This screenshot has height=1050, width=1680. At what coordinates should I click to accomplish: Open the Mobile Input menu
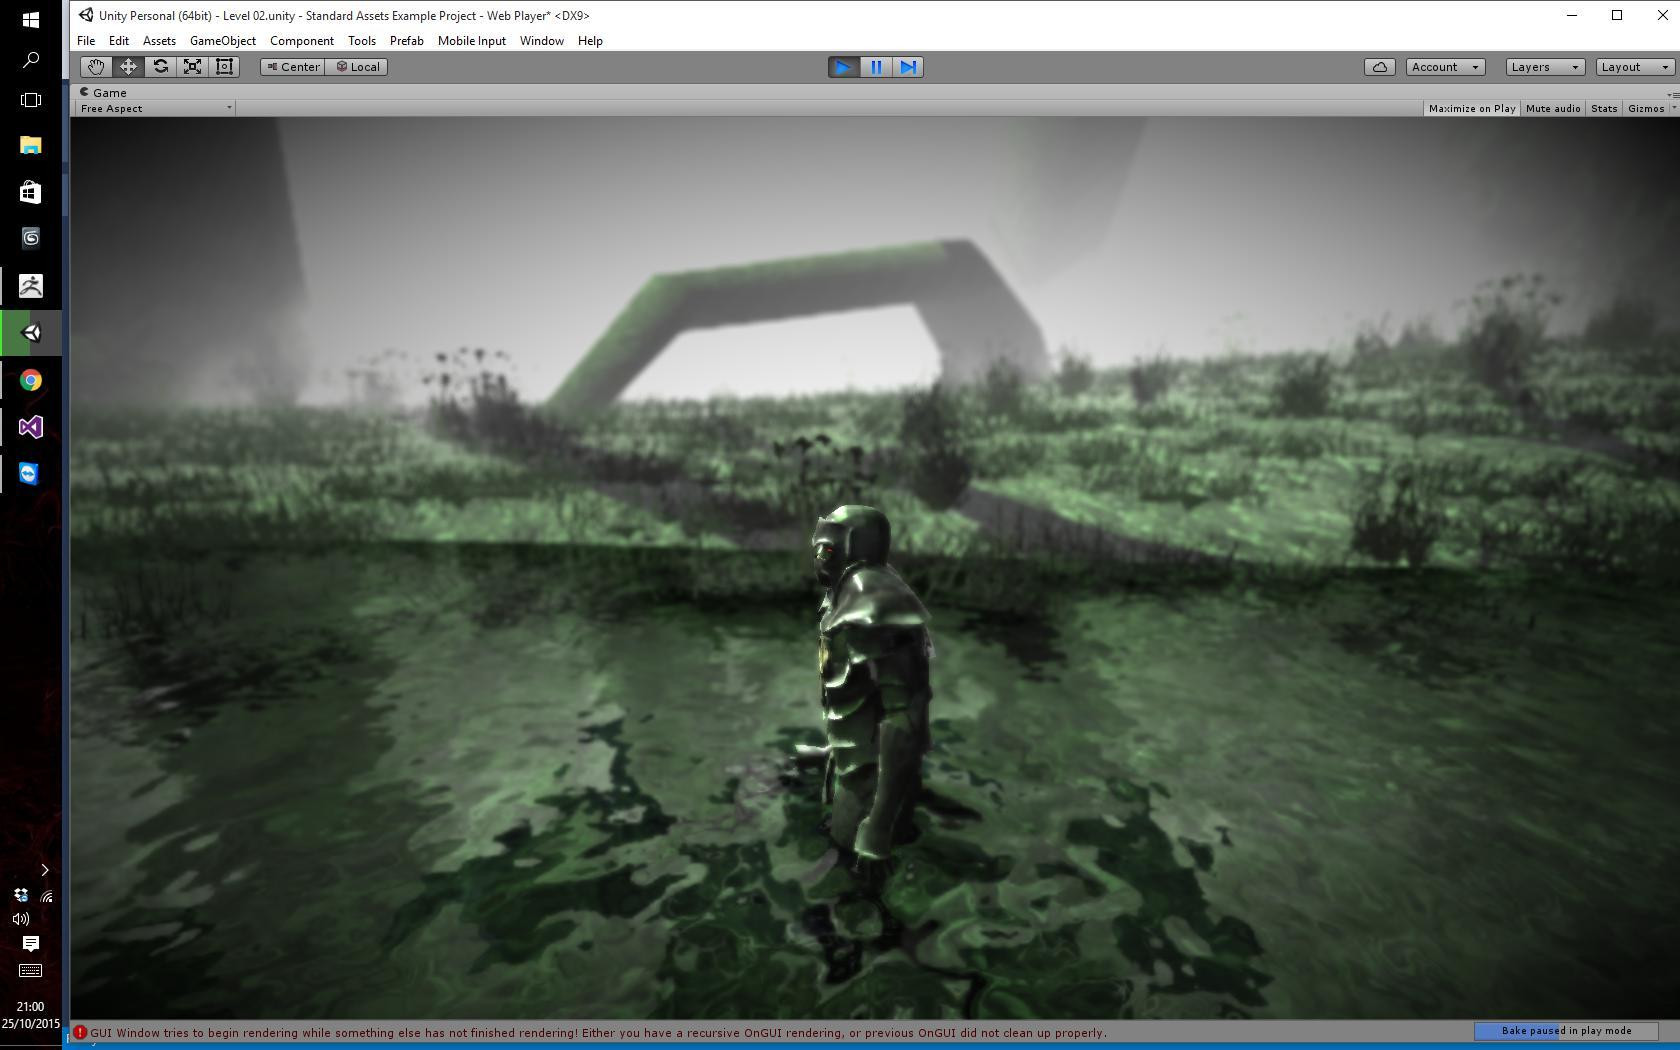[472, 41]
